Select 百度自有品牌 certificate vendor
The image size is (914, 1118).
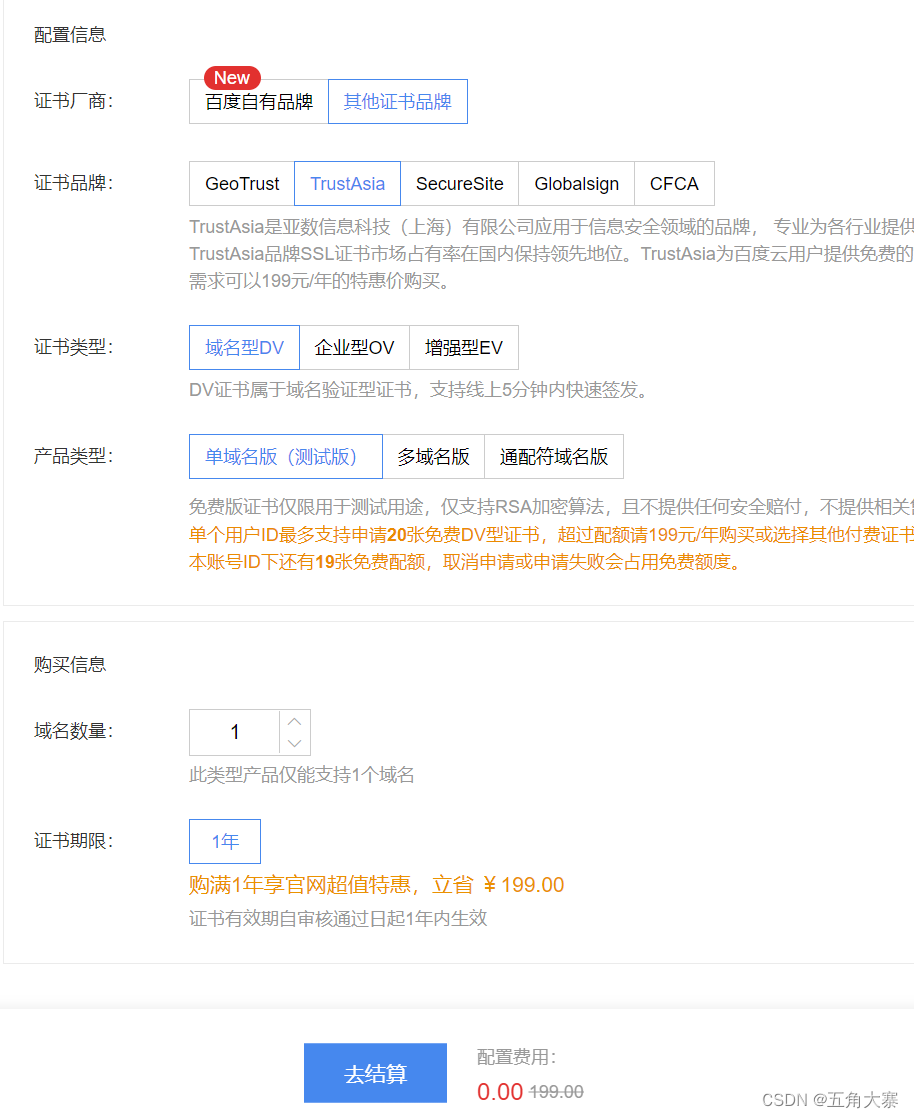pos(259,101)
